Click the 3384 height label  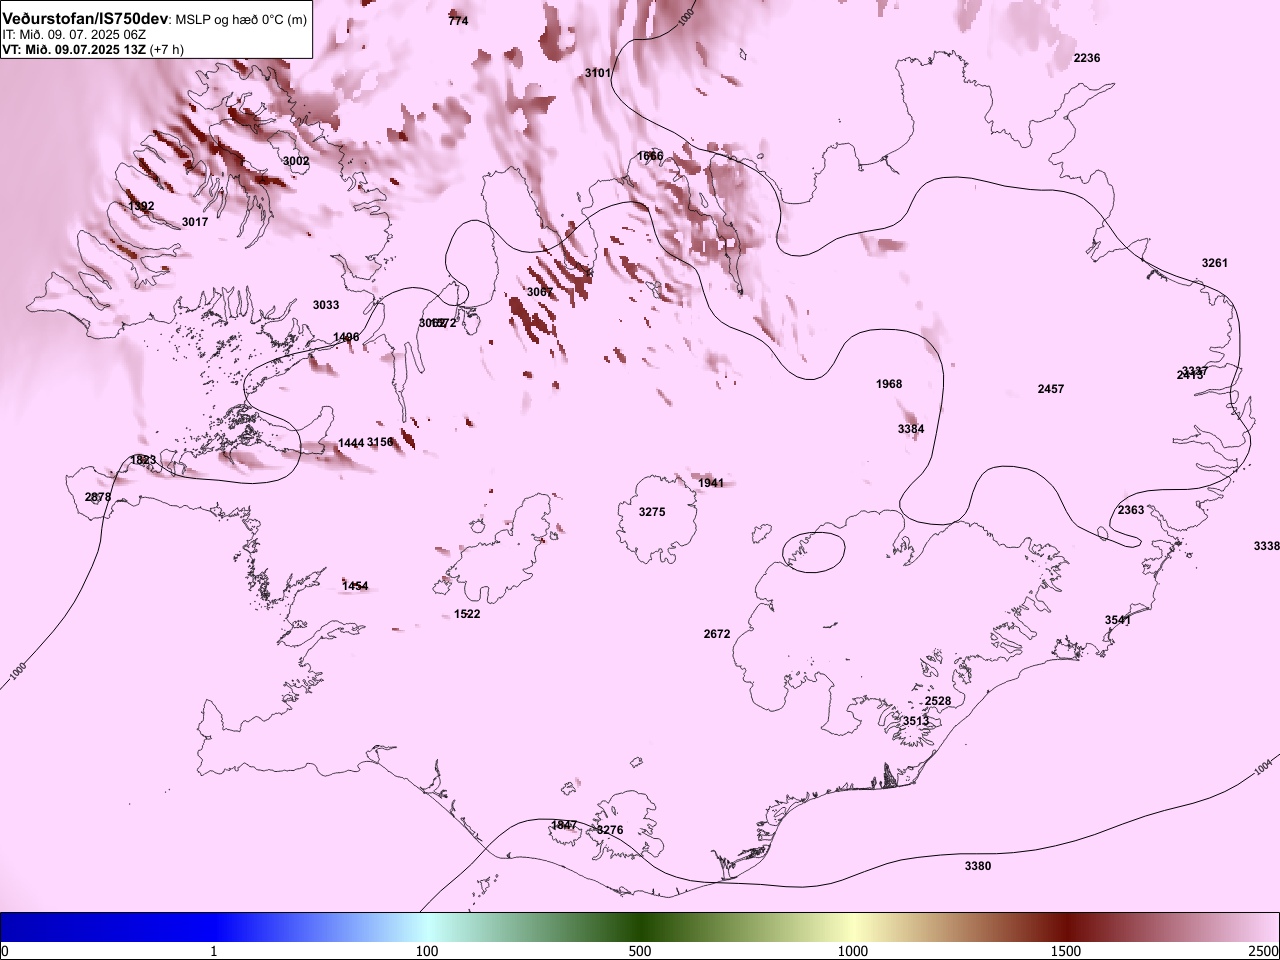click(x=911, y=429)
